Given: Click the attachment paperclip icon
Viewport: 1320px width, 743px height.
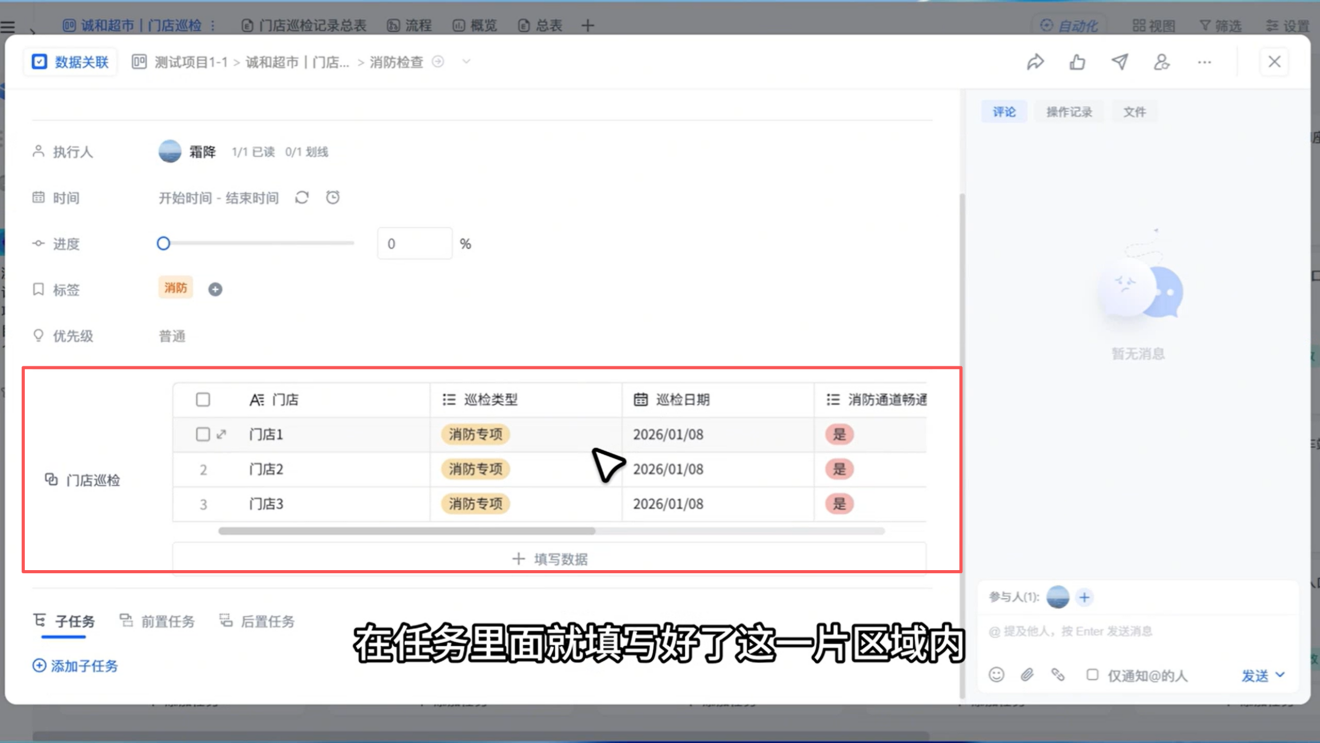Looking at the screenshot, I should [x=1027, y=675].
